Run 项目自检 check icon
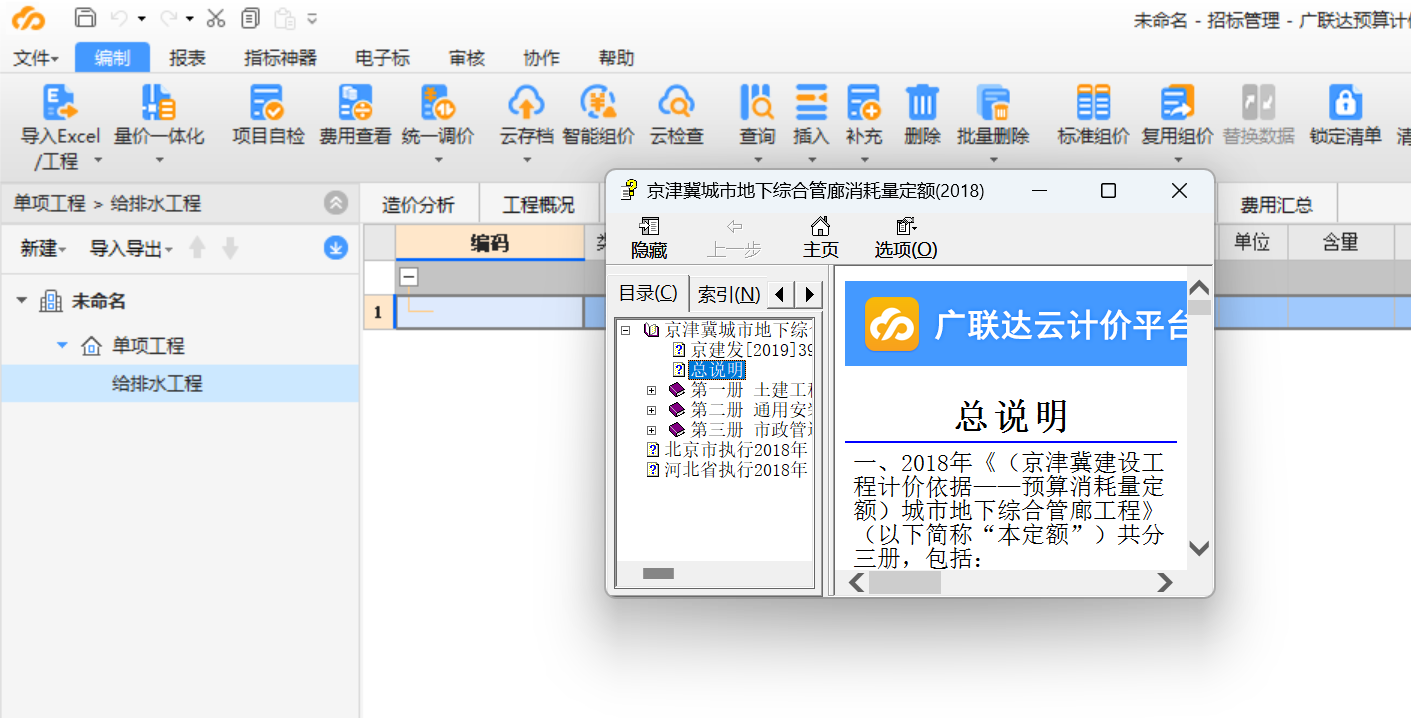The image size is (1411, 718). click(x=267, y=103)
